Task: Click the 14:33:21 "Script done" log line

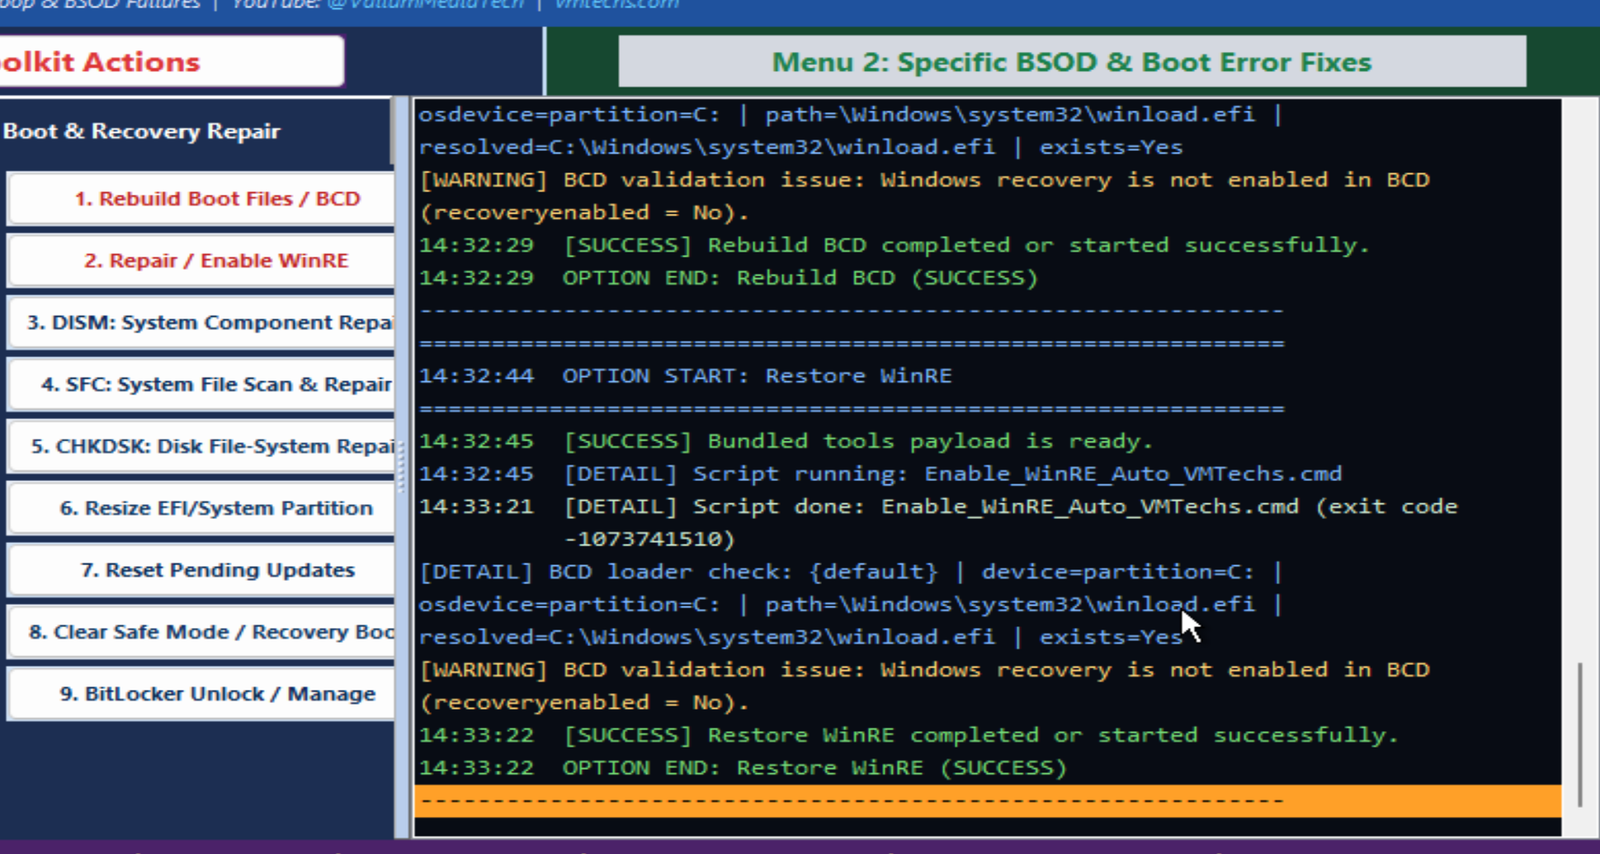Action: click(x=938, y=507)
